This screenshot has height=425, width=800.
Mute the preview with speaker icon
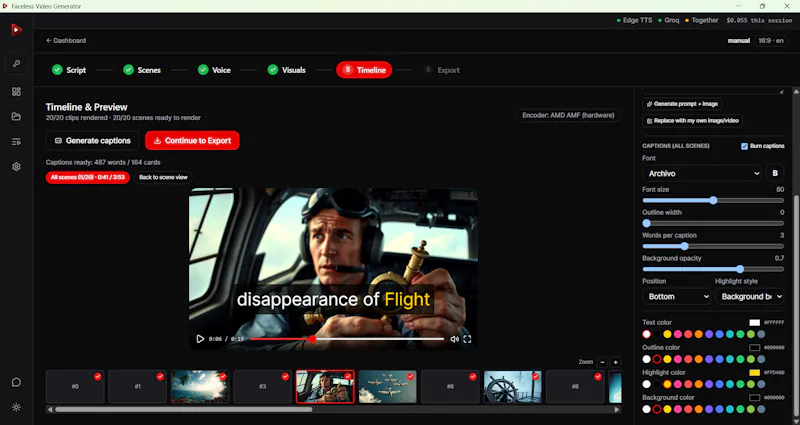point(454,339)
